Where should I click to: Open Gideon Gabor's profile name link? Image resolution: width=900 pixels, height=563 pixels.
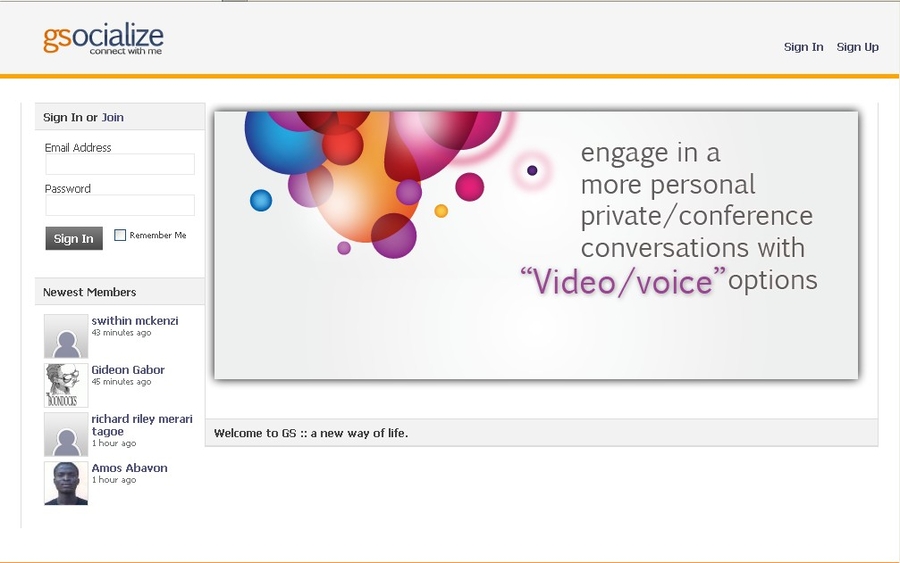(128, 370)
